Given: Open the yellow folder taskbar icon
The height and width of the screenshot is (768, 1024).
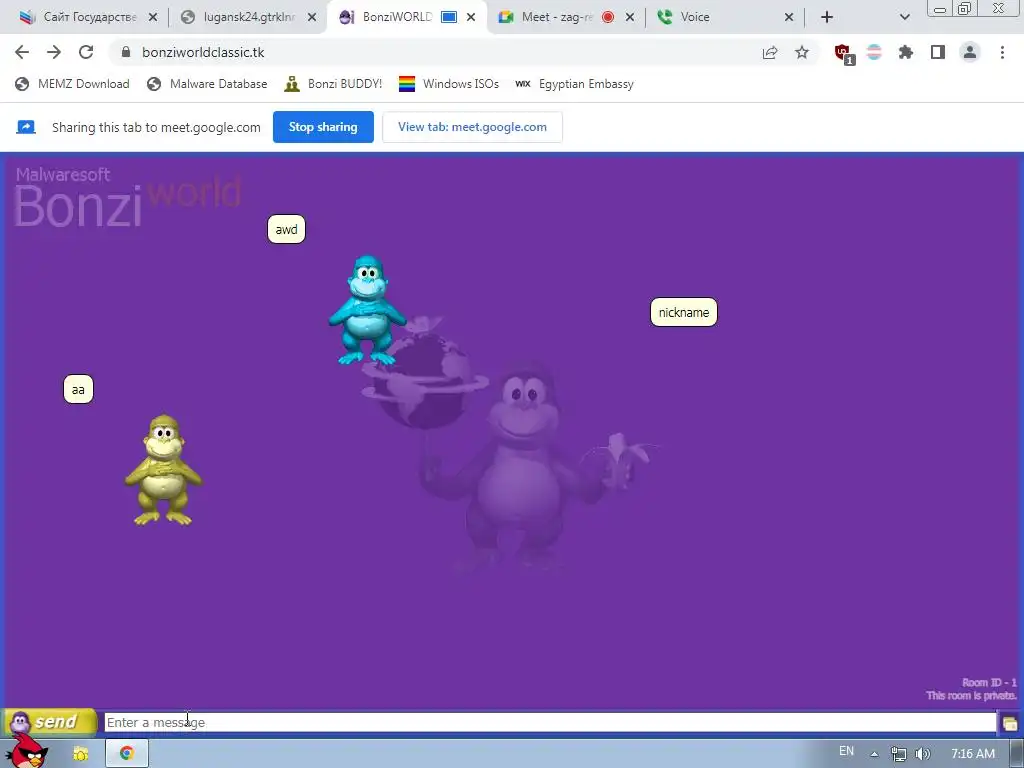Looking at the screenshot, I should coord(80,754).
